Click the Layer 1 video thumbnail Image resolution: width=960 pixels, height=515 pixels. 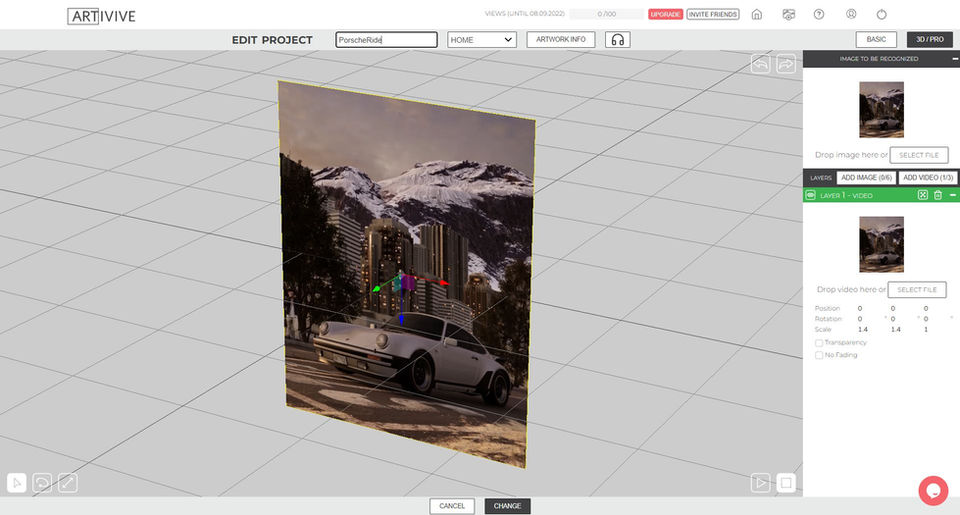click(882, 244)
